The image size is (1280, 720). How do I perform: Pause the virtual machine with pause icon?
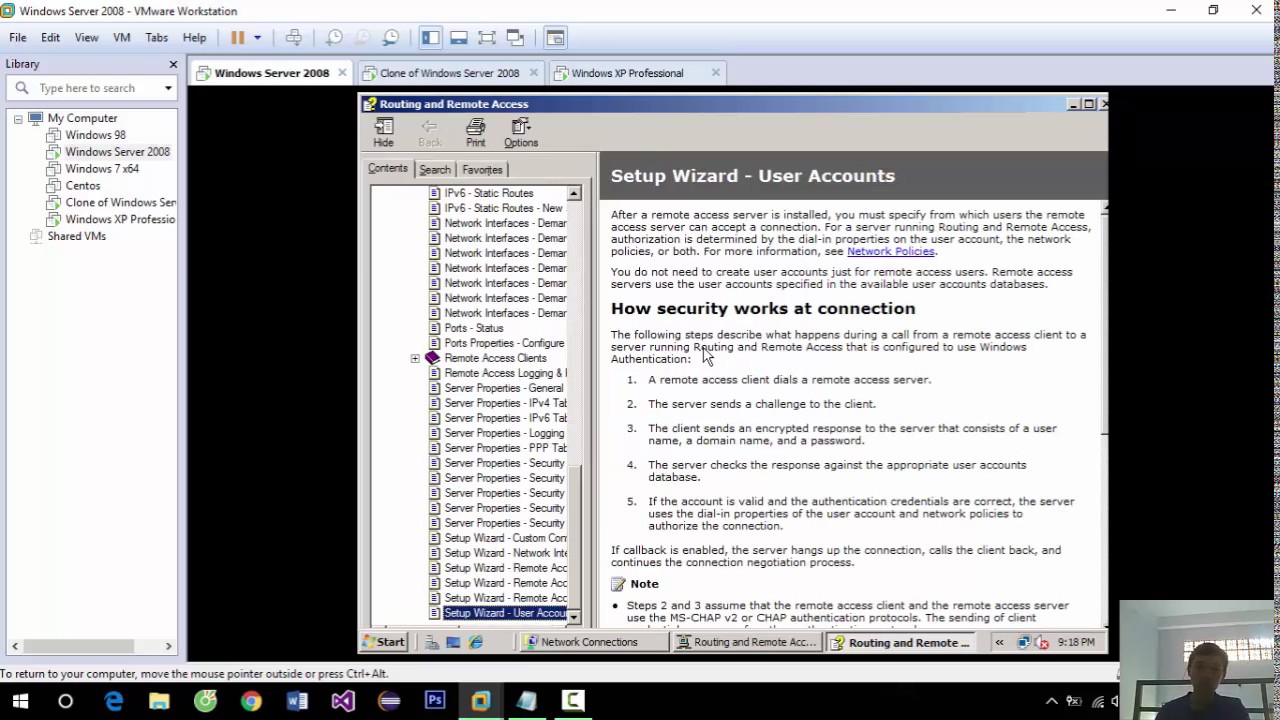(238, 37)
